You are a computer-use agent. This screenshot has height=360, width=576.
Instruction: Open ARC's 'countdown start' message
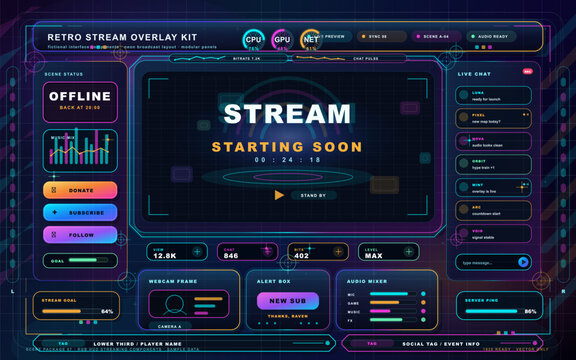click(x=493, y=210)
